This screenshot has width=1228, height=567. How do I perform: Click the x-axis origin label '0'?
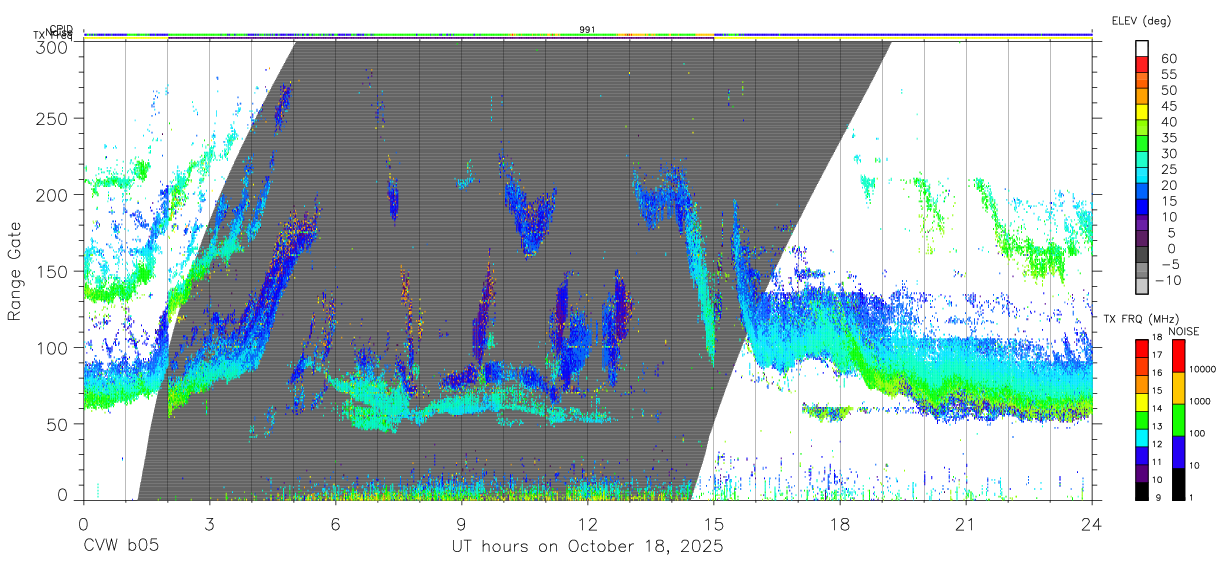pyautogui.click(x=83, y=524)
